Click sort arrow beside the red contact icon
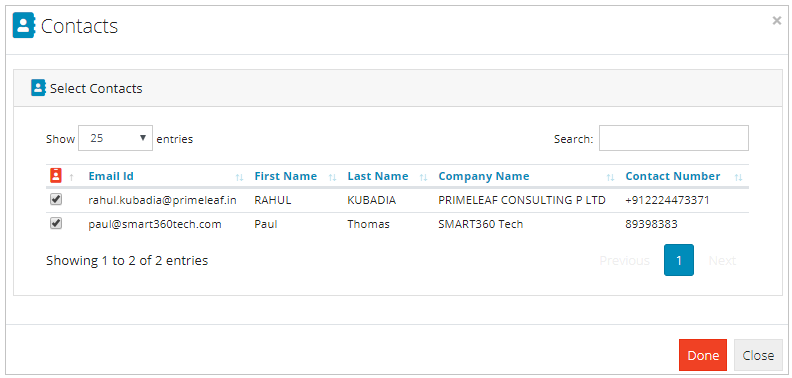The height and width of the screenshot is (378, 792). pos(71,177)
